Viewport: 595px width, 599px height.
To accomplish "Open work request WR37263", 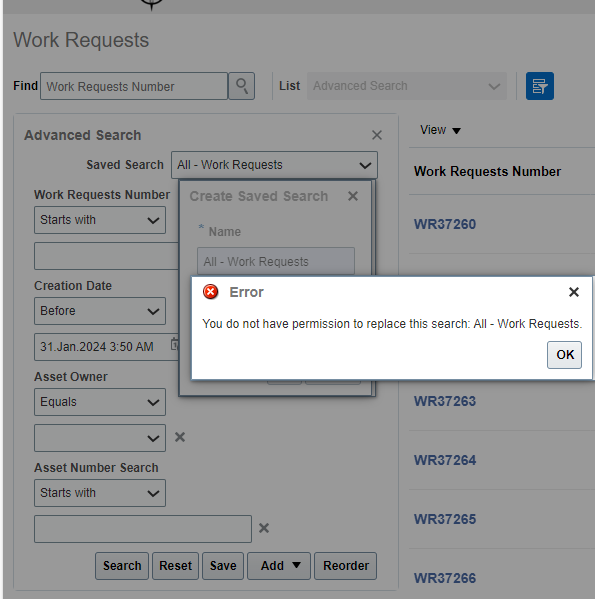I will (445, 401).
